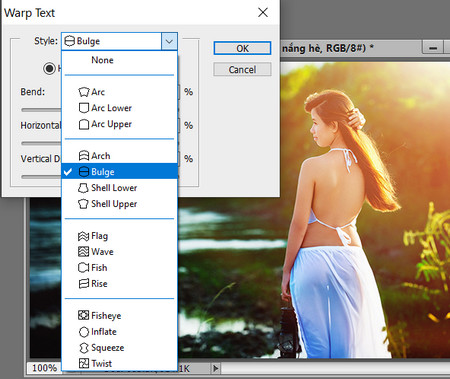Click the Bulge icon in highlighted row
The image size is (450, 379).
(84, 172)
